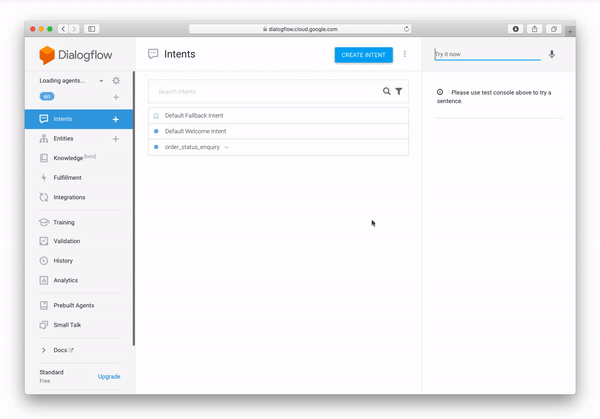Add new entity via sidebar plus
Viewport: 600px width, 419px height.
click(x=116, y=139)
